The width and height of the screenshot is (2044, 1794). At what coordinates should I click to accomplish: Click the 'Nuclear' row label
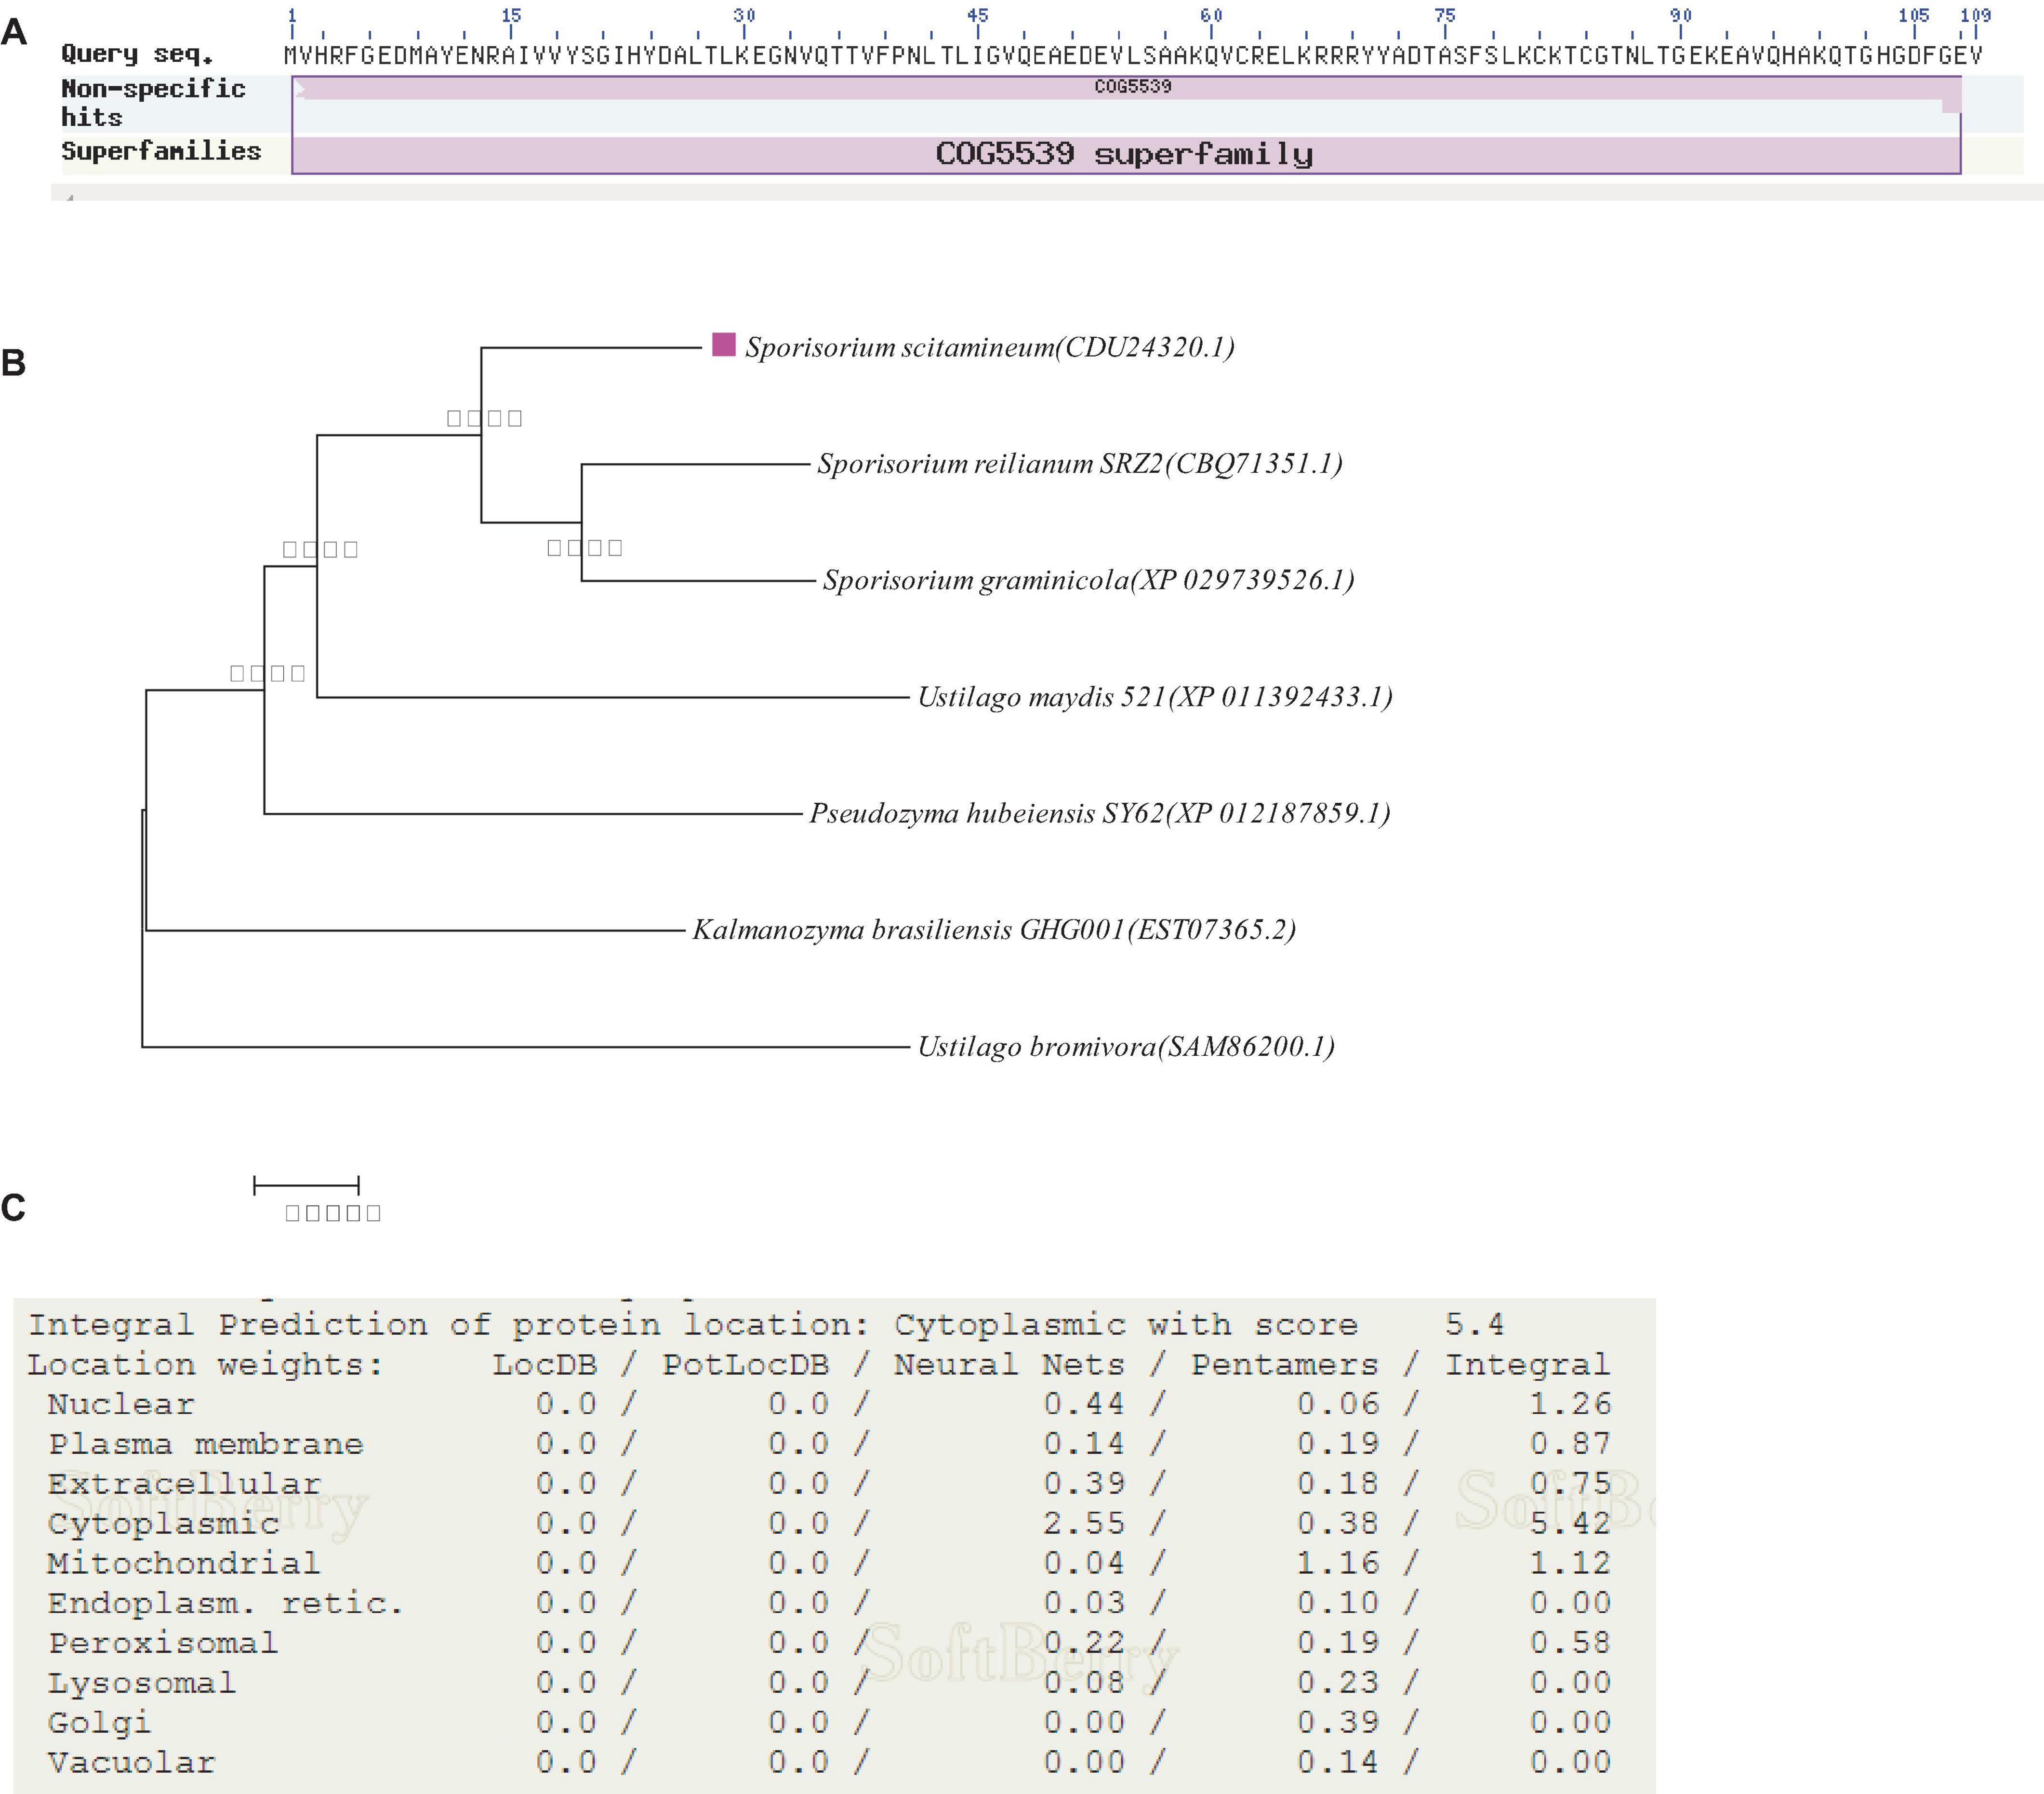[x=121, y=1405]
